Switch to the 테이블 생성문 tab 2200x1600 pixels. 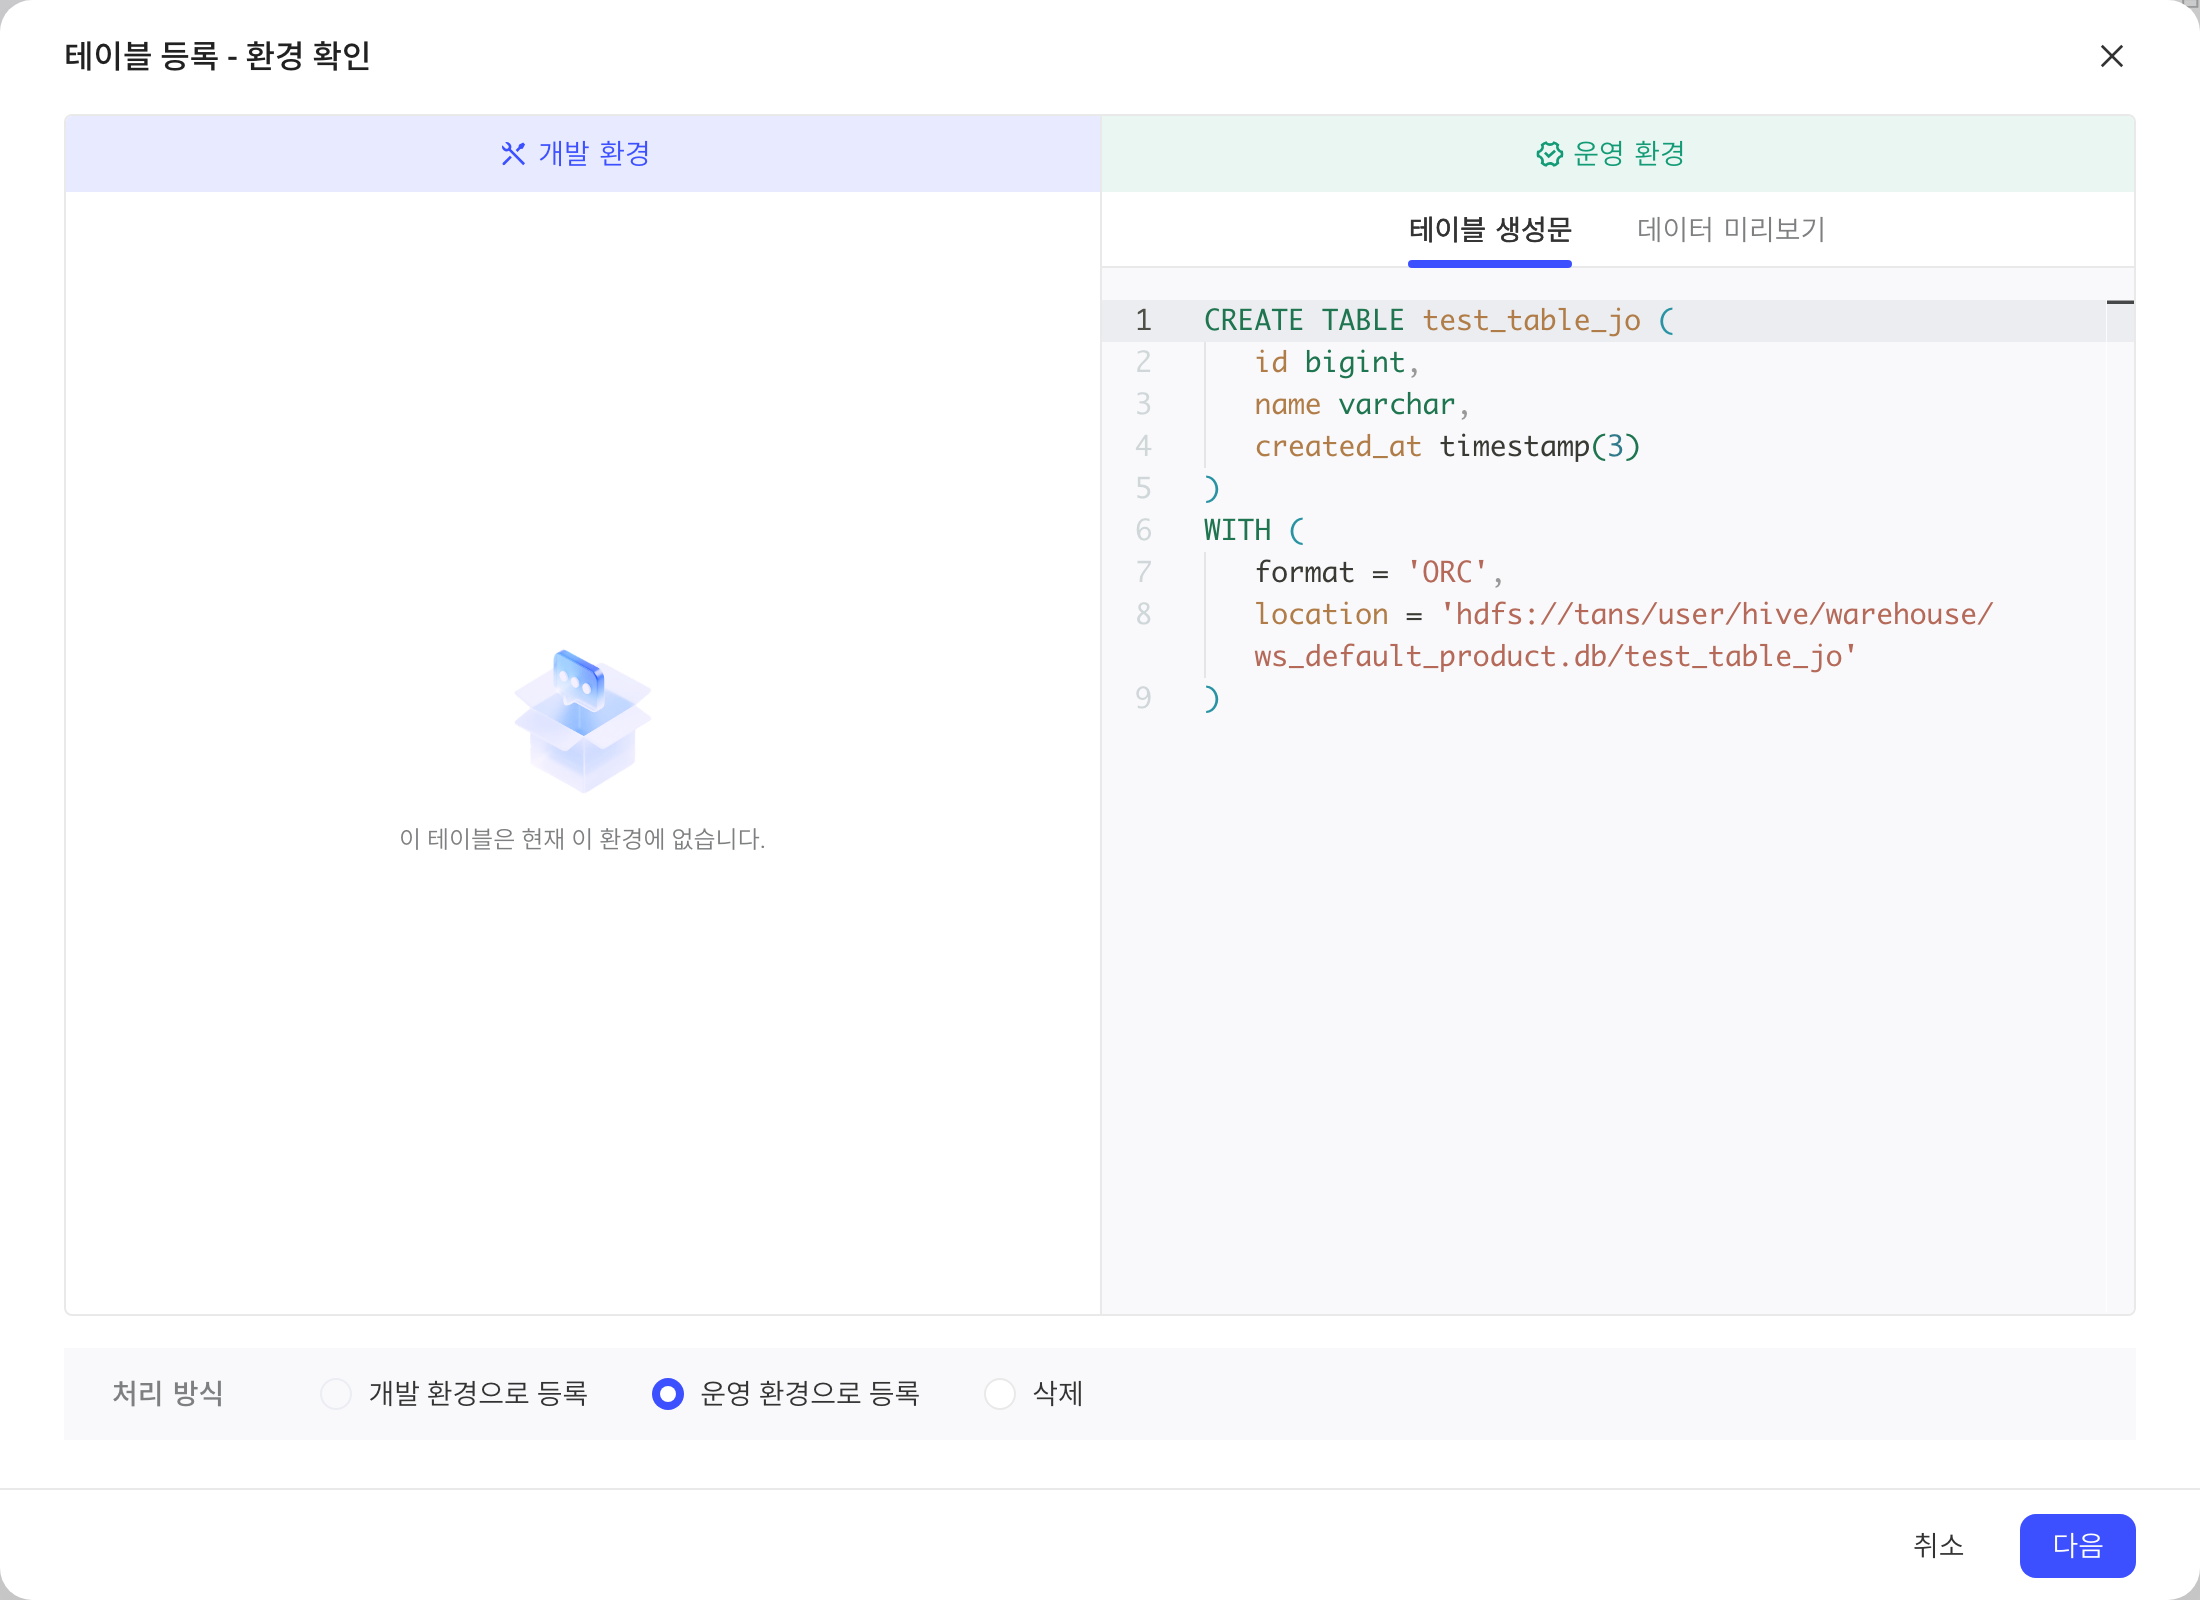tap(1490, 230)
